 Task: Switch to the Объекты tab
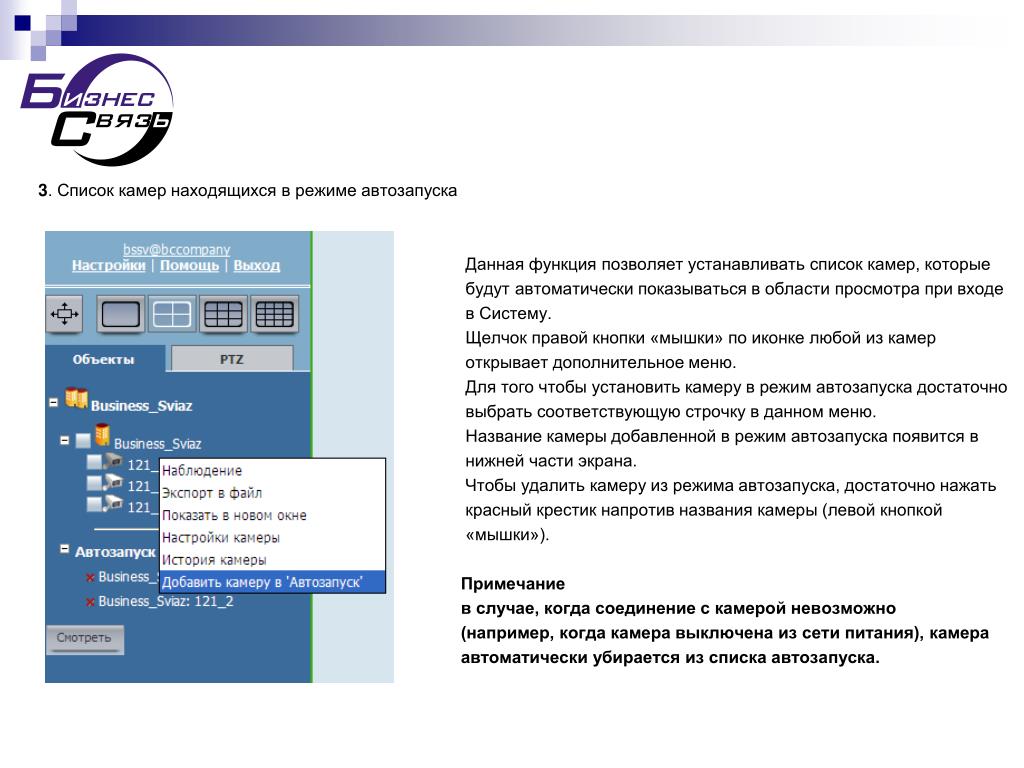tap(104, 359)
